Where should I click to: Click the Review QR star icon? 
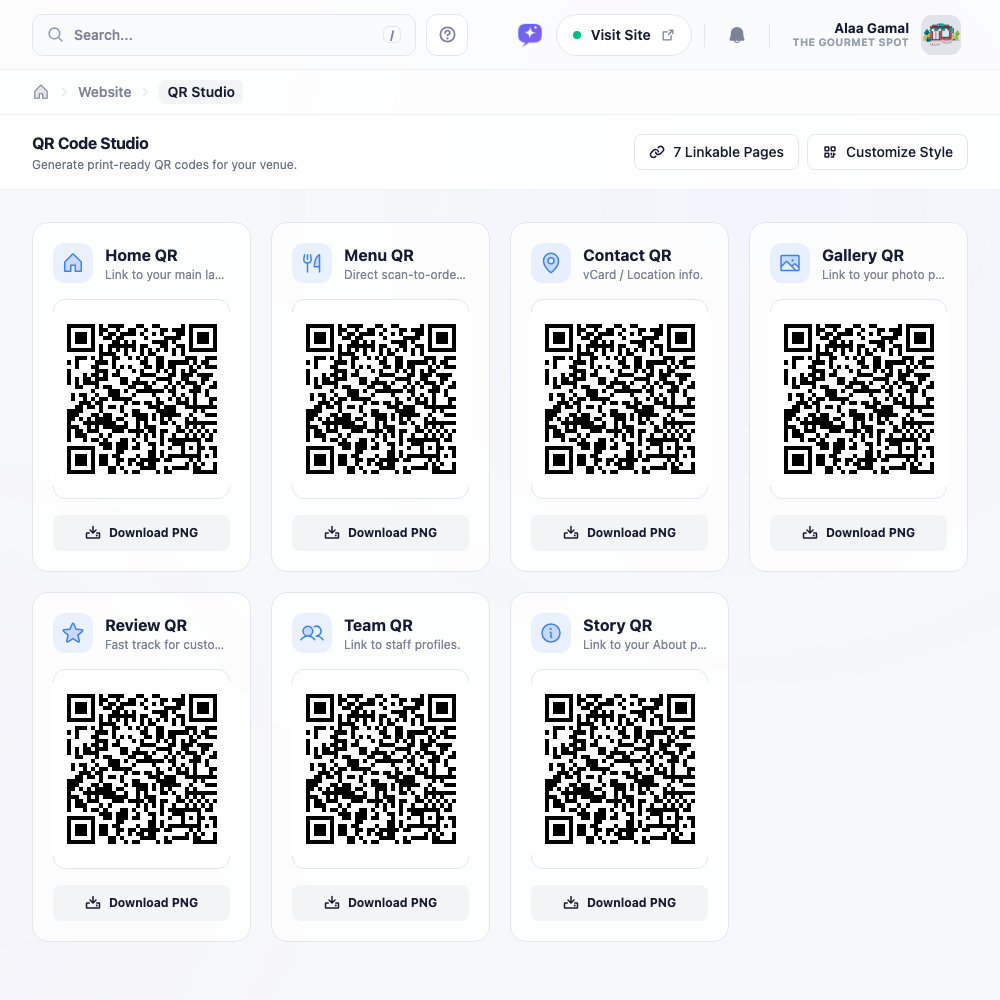click(x=73, y=633)
